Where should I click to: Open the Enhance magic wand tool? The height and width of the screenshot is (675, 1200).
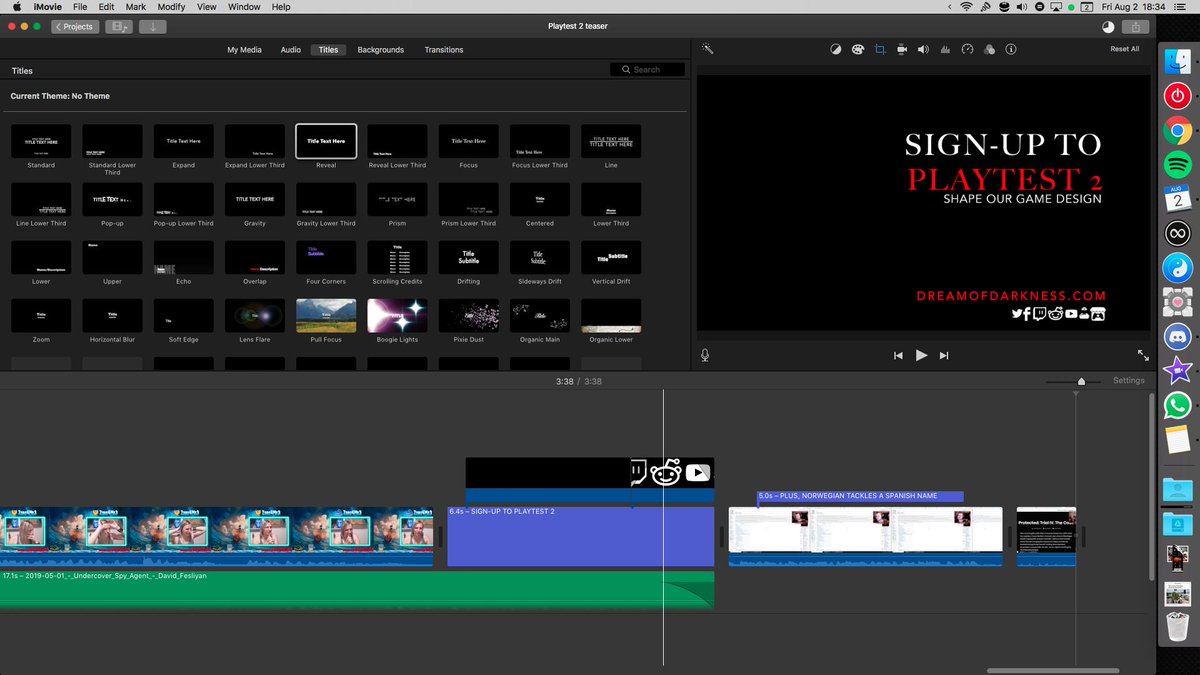click(707, 49)
